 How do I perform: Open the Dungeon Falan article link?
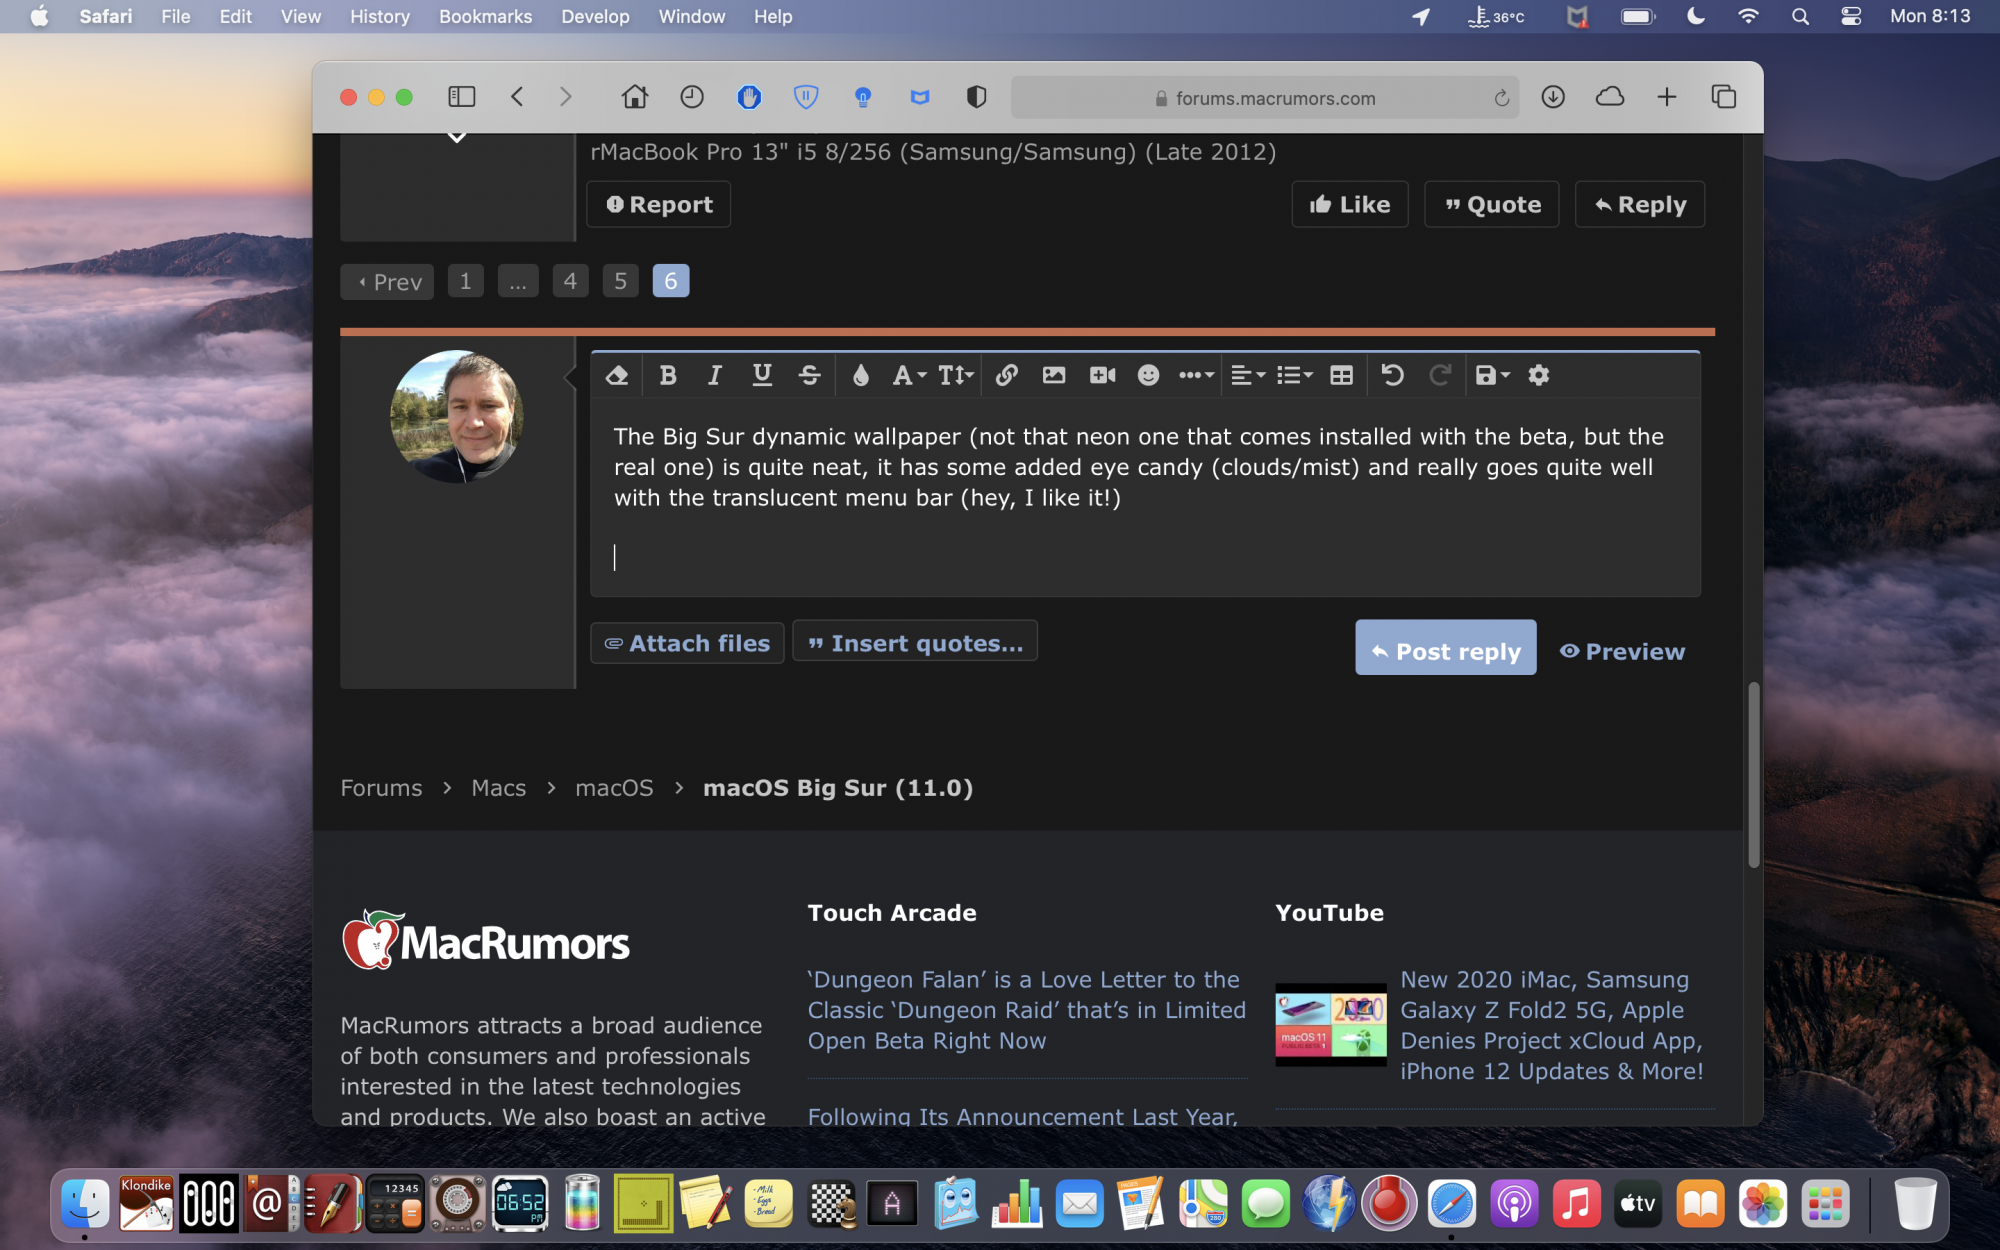tap(1027, 1010)
